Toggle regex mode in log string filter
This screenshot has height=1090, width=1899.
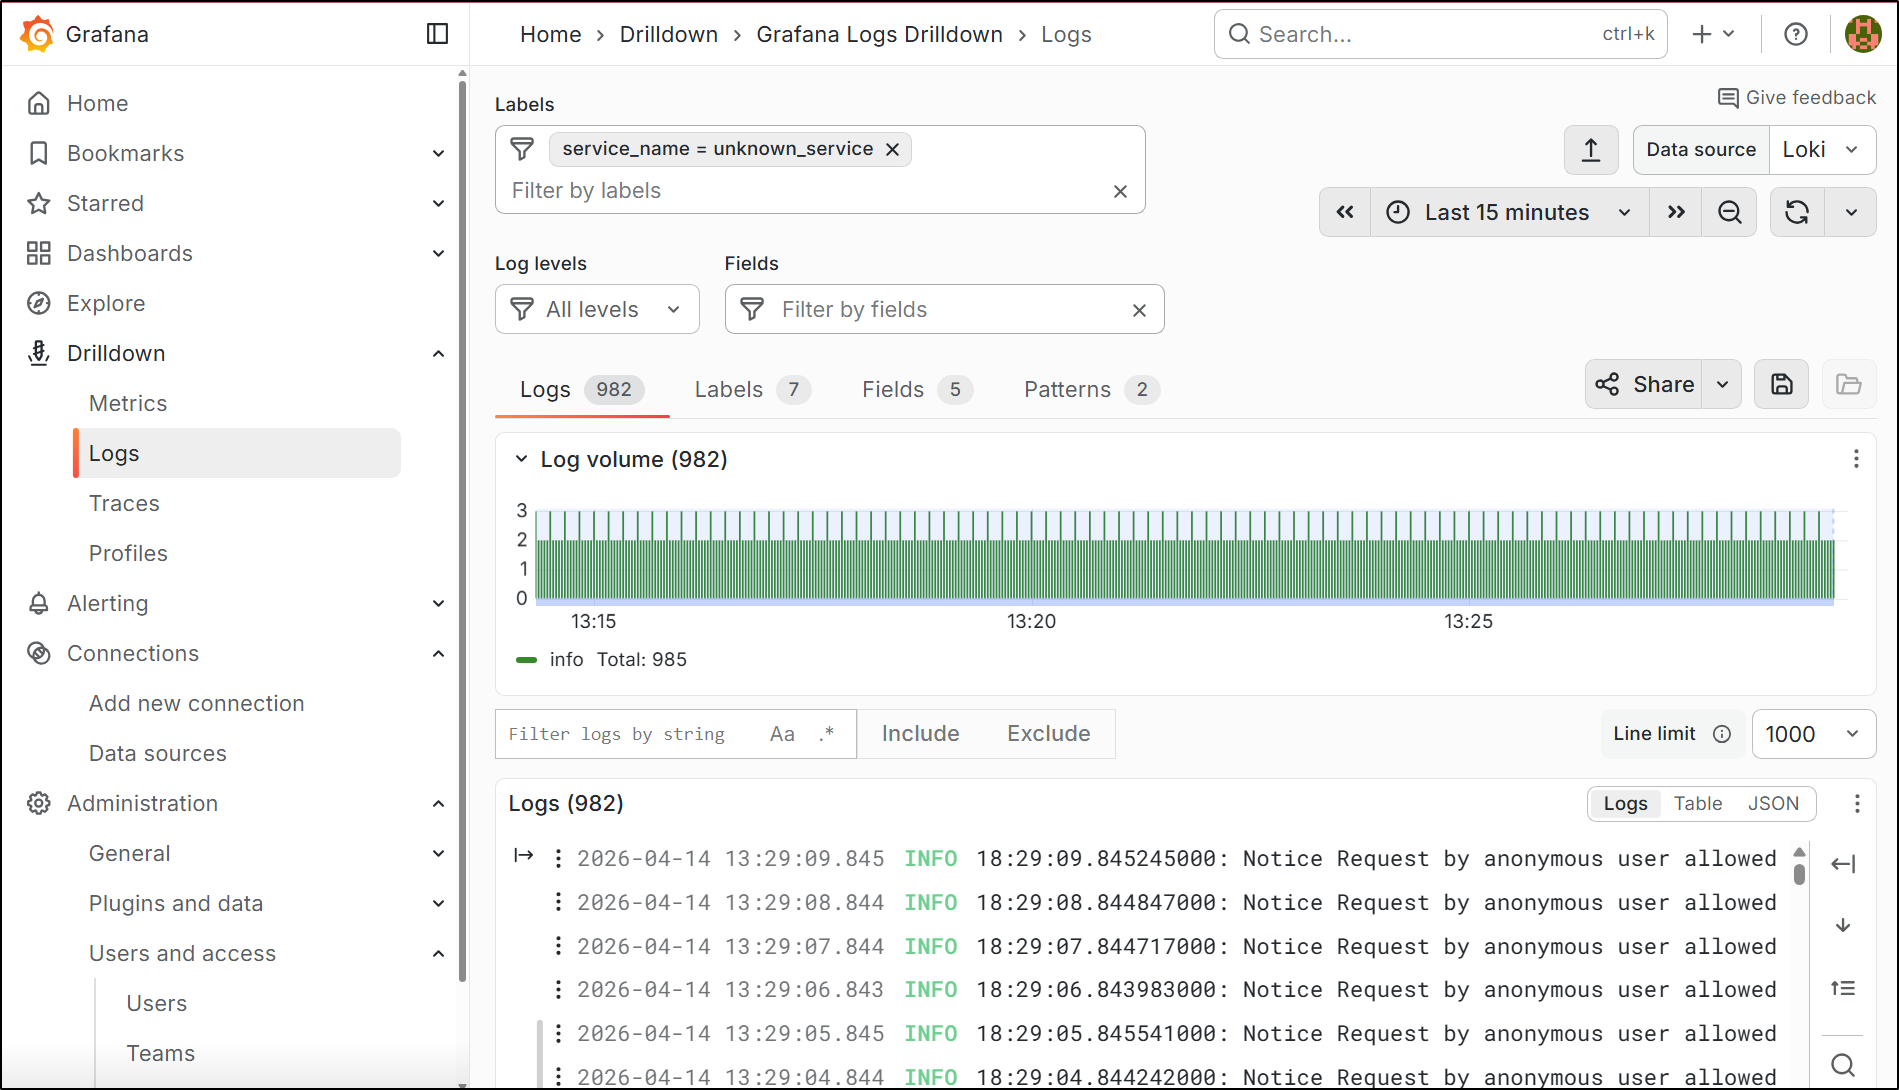pos(826,734)
